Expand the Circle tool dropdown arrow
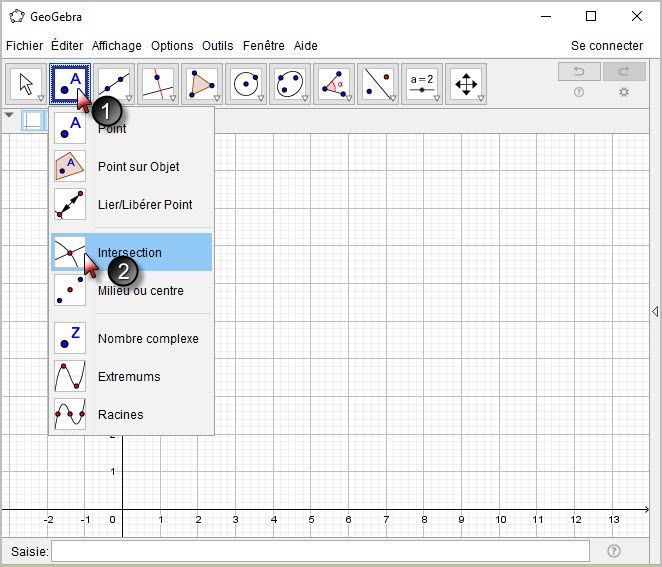Image resolution: width=662 pixels, height=567 pixels. tap(261, 98)
